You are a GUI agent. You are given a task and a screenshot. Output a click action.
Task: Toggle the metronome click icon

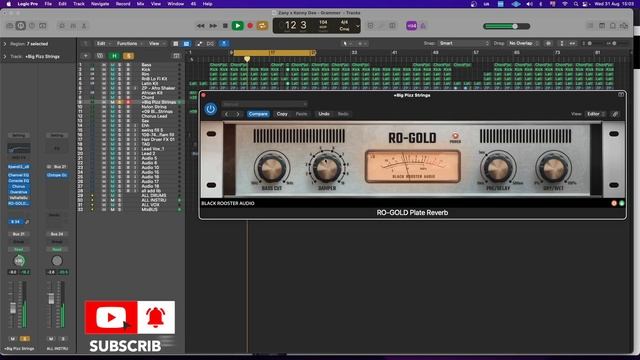423,26
